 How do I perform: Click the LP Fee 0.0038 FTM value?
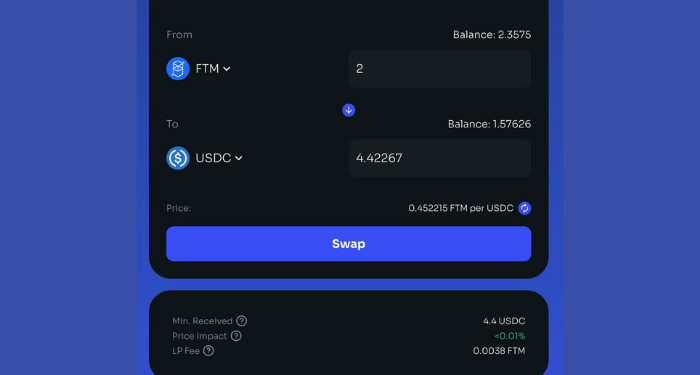coord(499,351)
